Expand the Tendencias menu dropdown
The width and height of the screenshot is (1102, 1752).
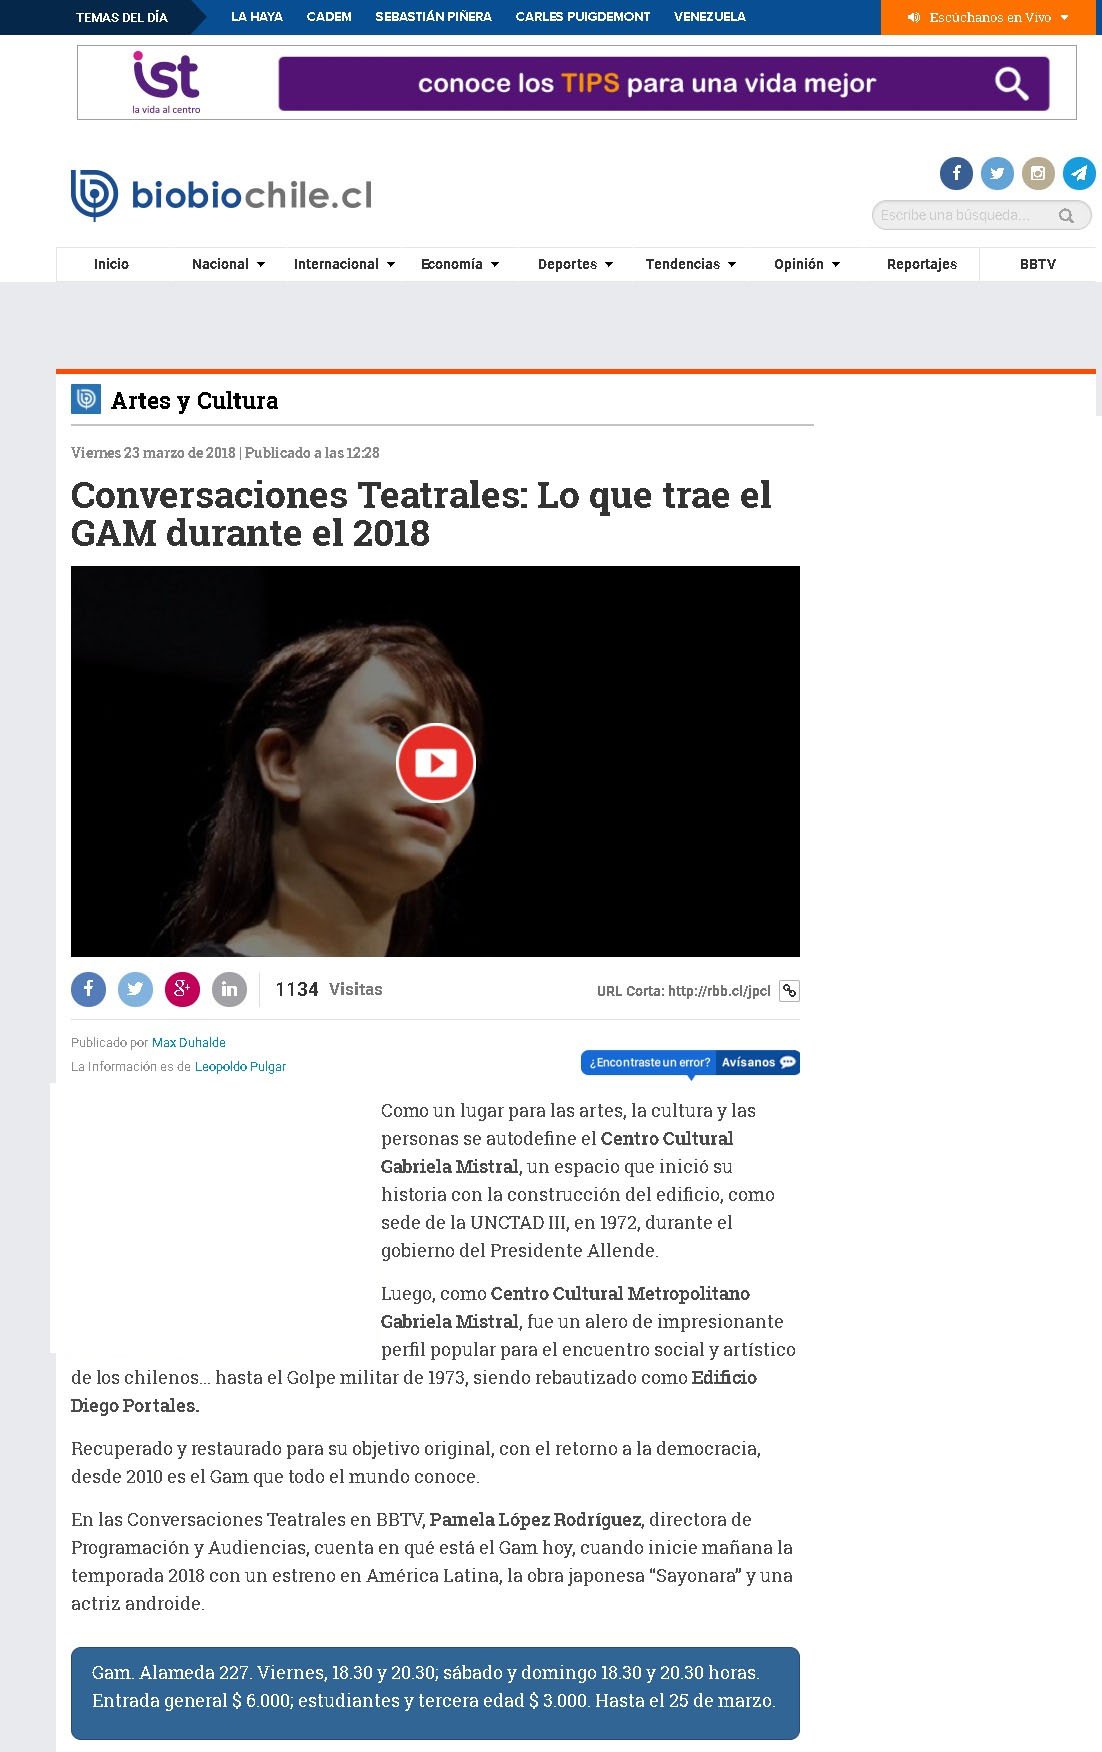[x=690, y=264]
